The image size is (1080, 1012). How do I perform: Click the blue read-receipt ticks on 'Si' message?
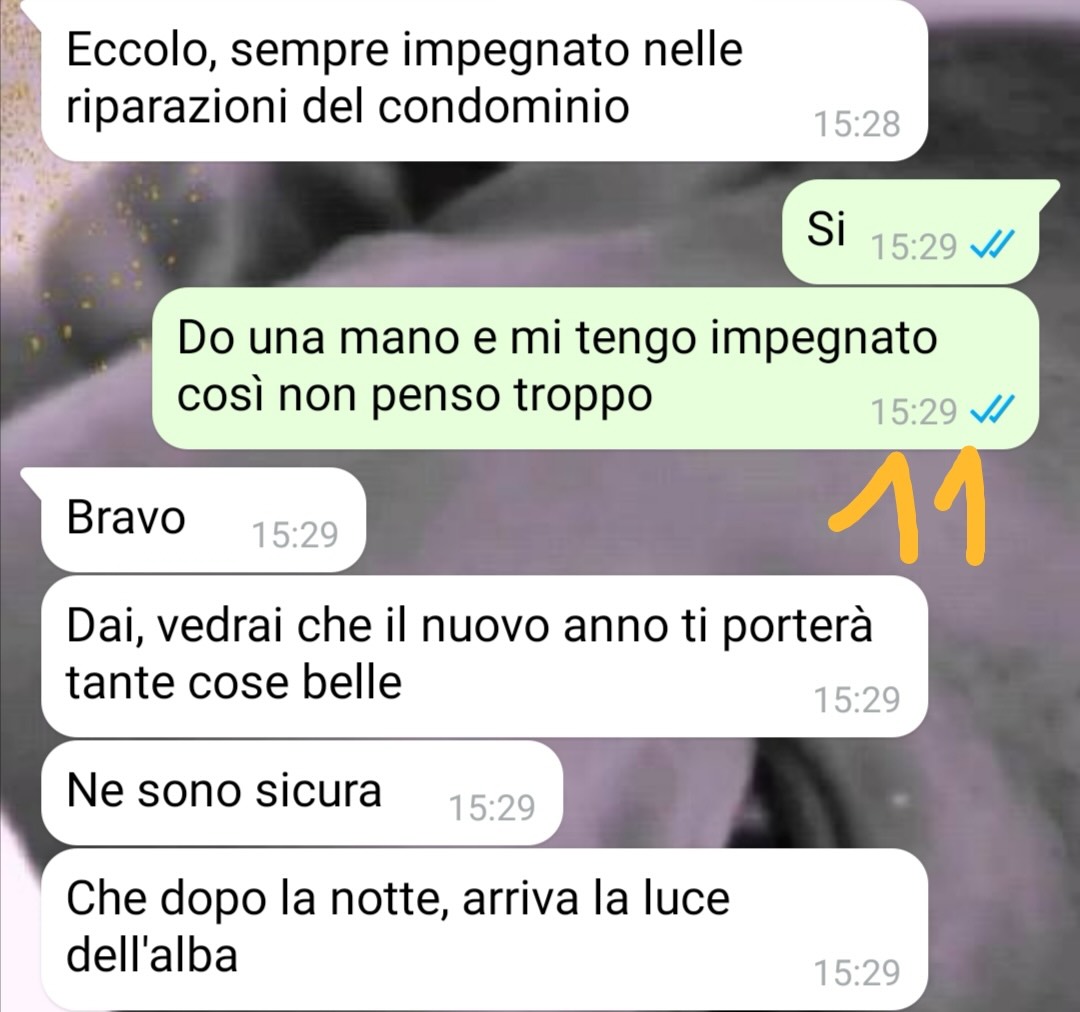click(992, 243)
